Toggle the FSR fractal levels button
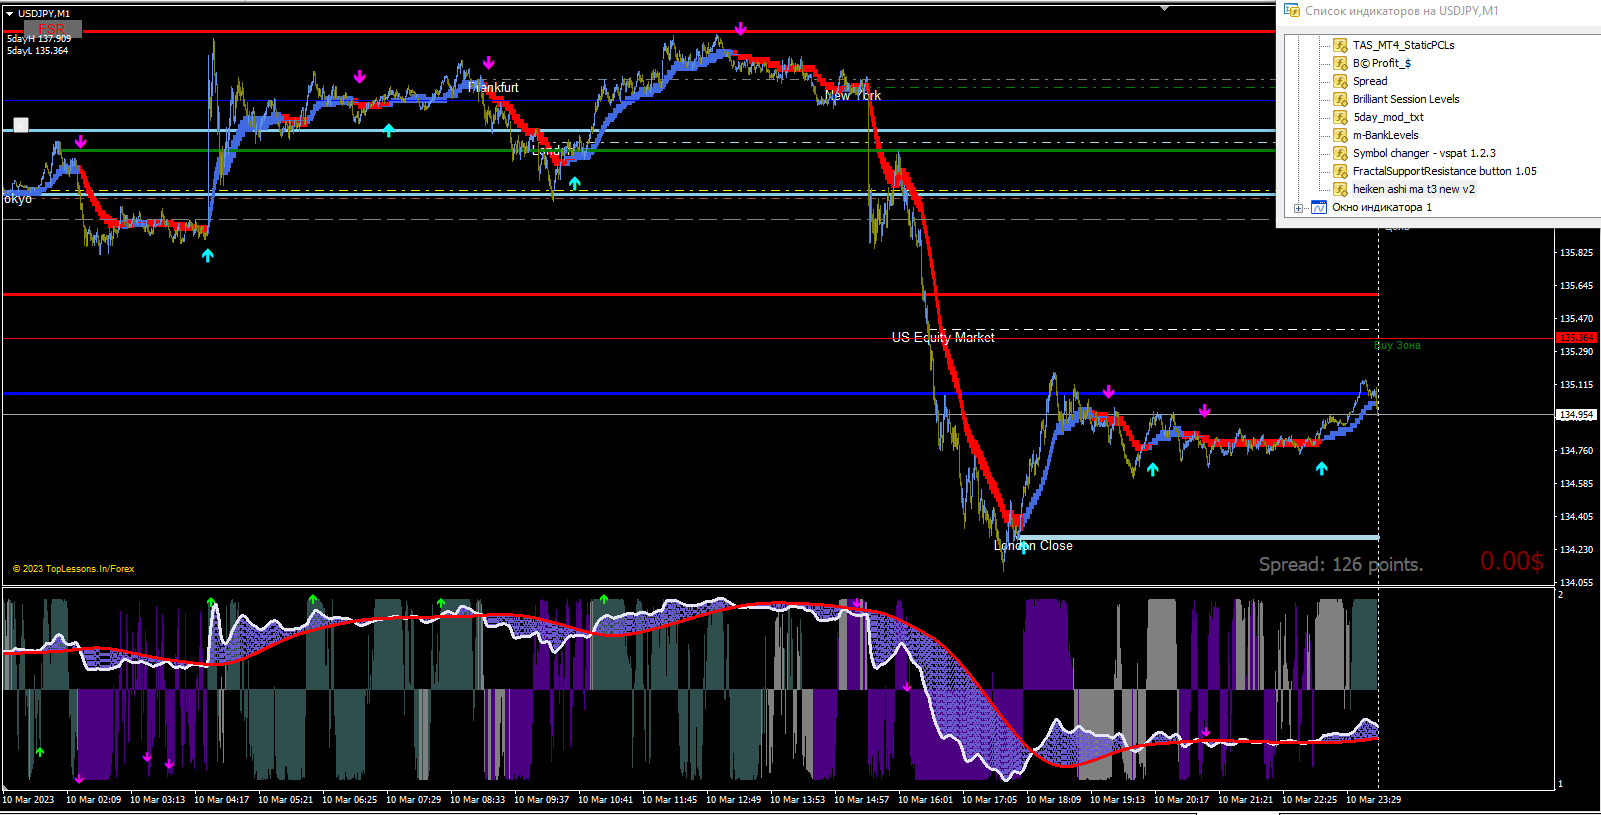The image size is (1601, 815). click(x=52, y=29)
